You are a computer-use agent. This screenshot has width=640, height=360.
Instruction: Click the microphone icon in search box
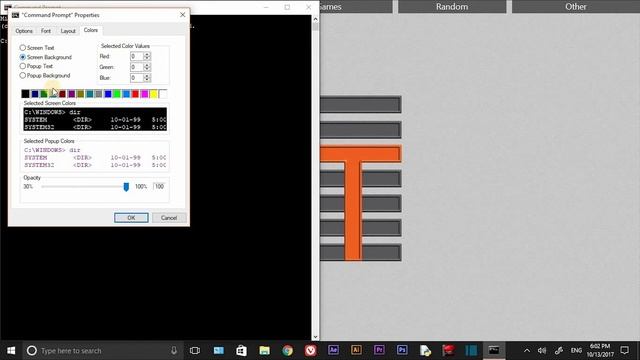174,351
